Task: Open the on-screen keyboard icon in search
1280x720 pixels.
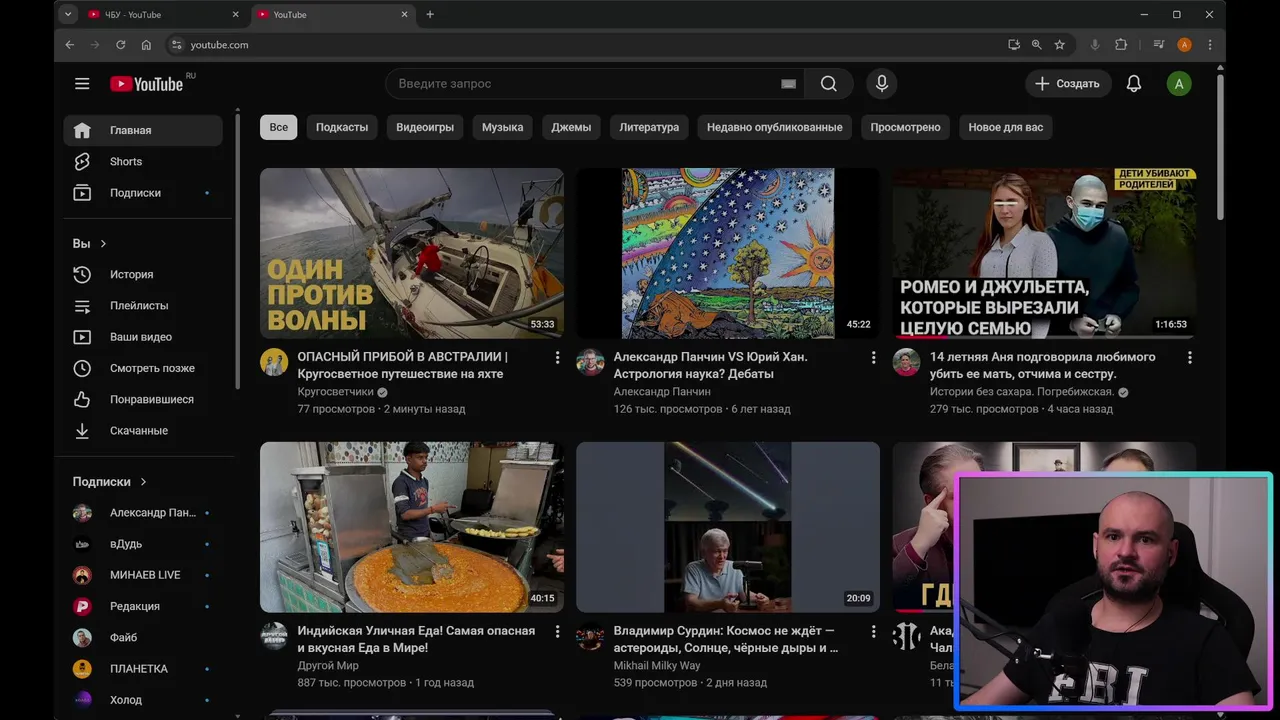Action: [x=788, y=84]
